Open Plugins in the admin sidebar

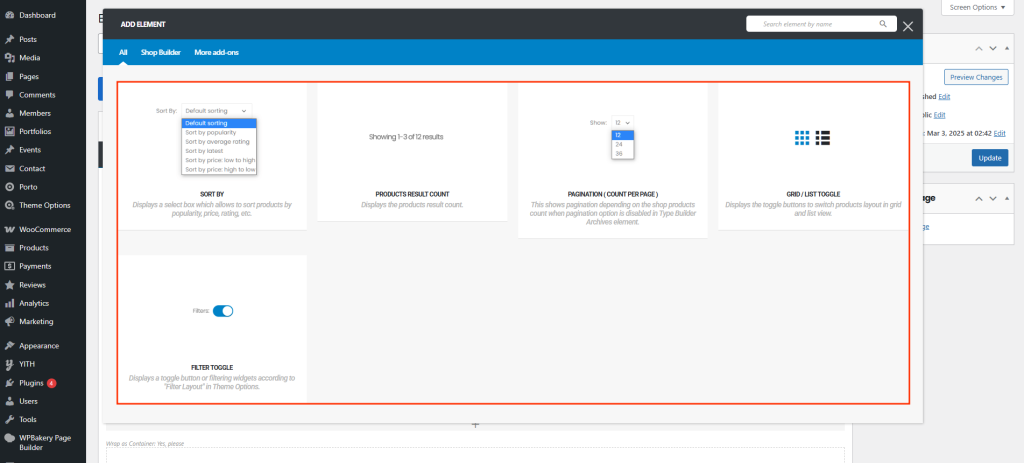tap(32, 382)
